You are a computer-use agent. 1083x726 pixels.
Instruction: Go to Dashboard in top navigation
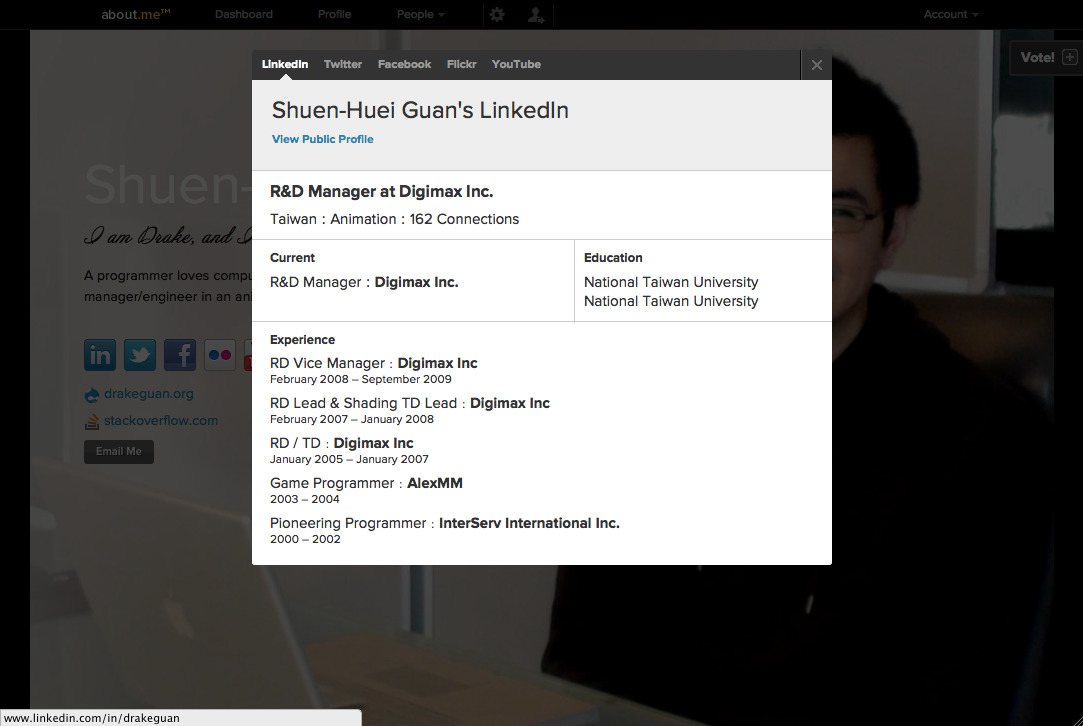click(x=244, y=15)
